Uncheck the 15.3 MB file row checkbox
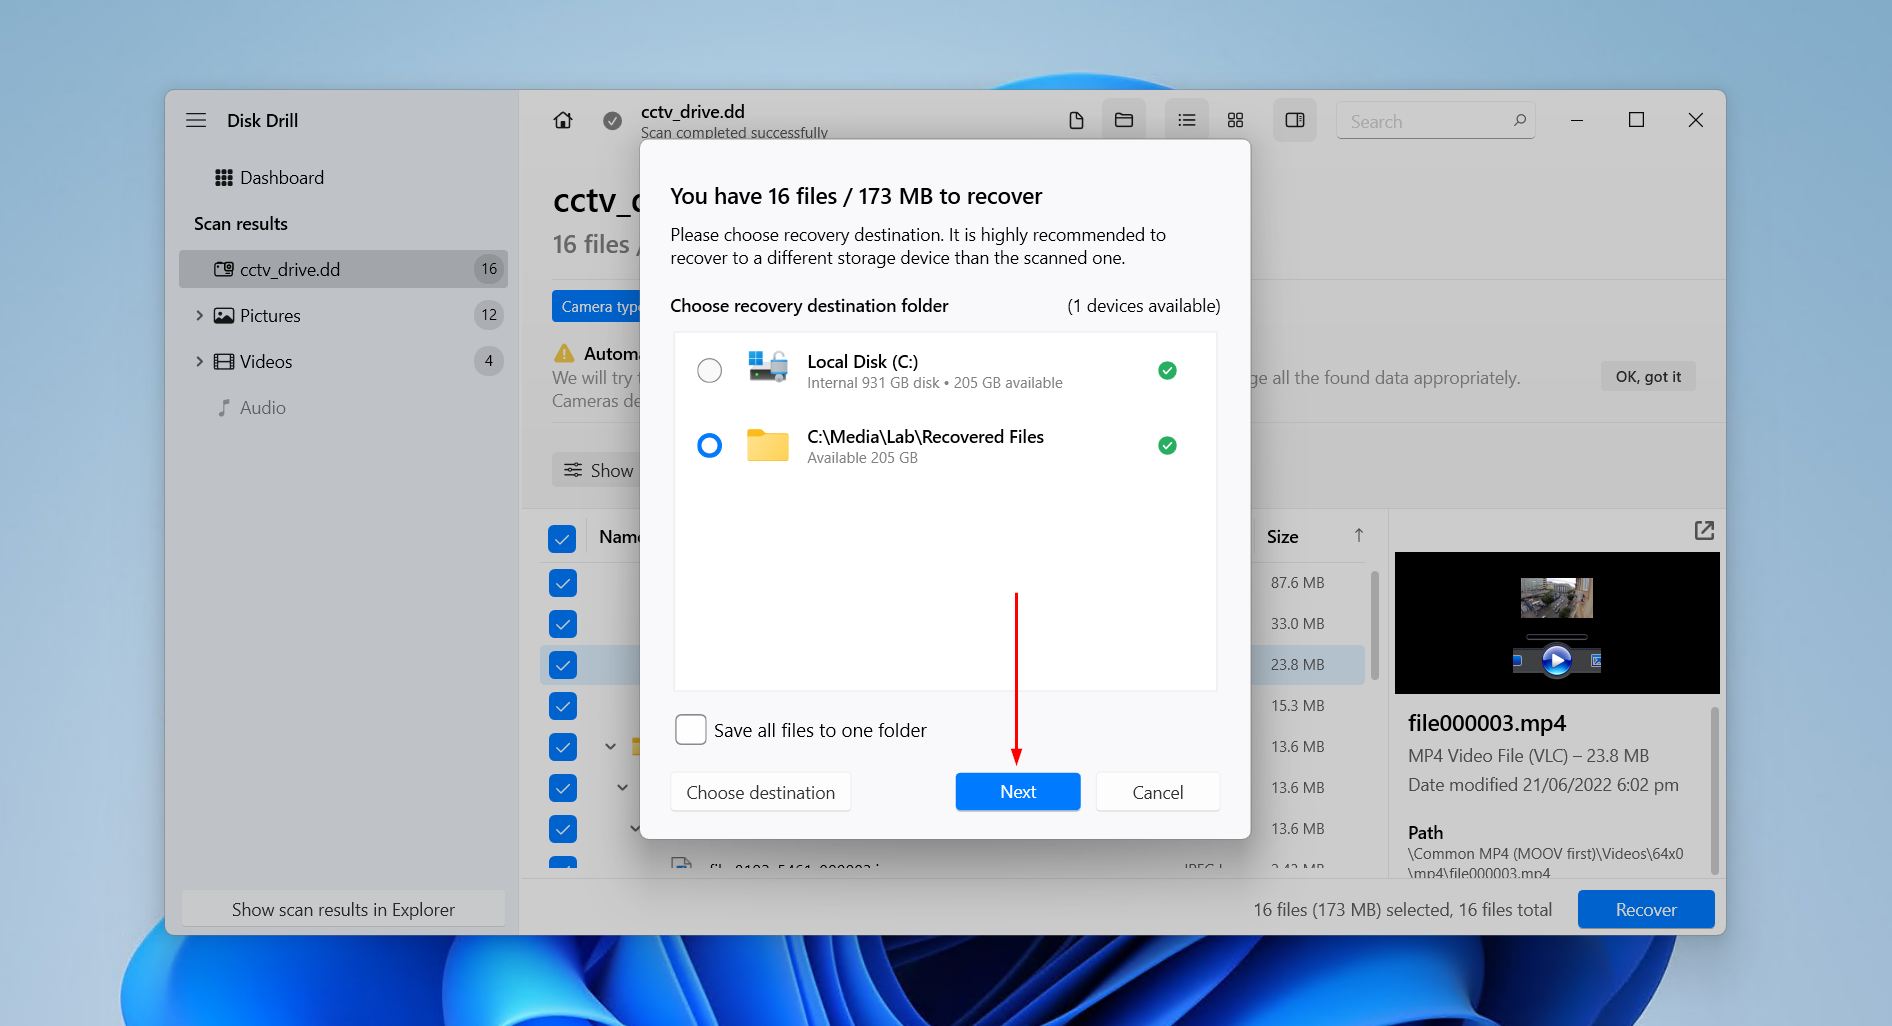The height and width of the screenshot is (1026, 1892). 562,706
